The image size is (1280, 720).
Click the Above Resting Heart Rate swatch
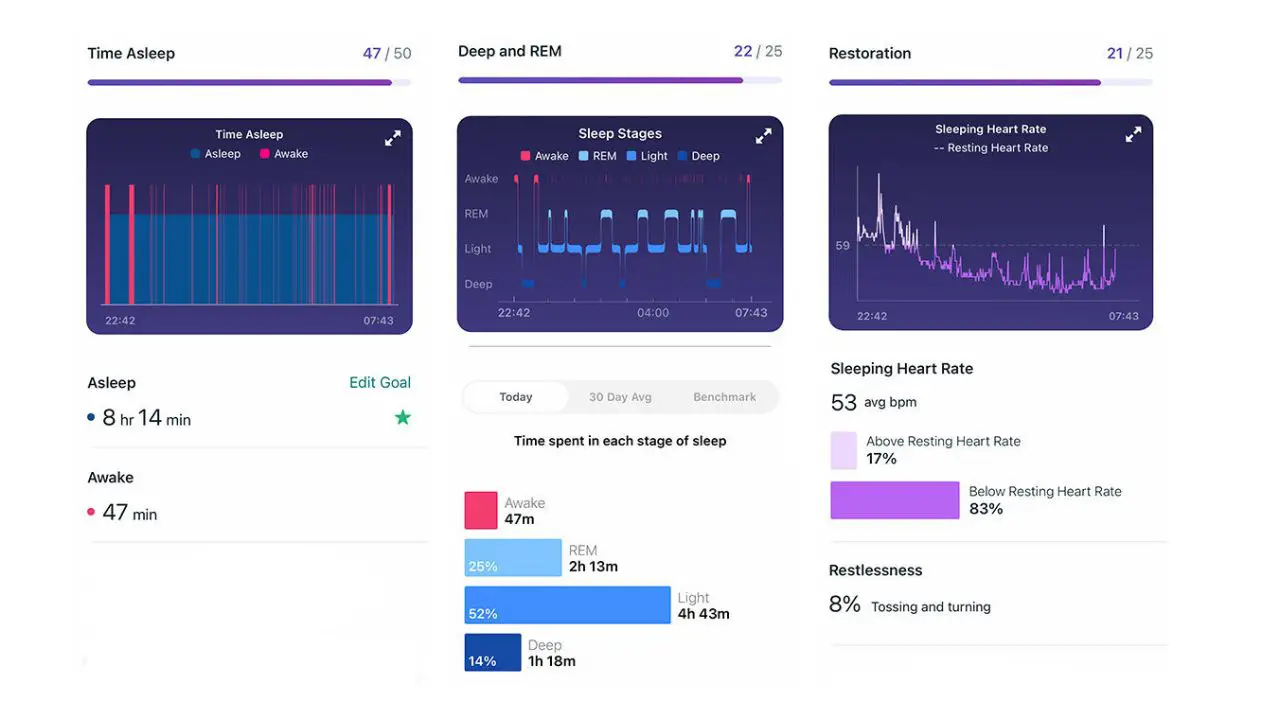tap(844, 450)
